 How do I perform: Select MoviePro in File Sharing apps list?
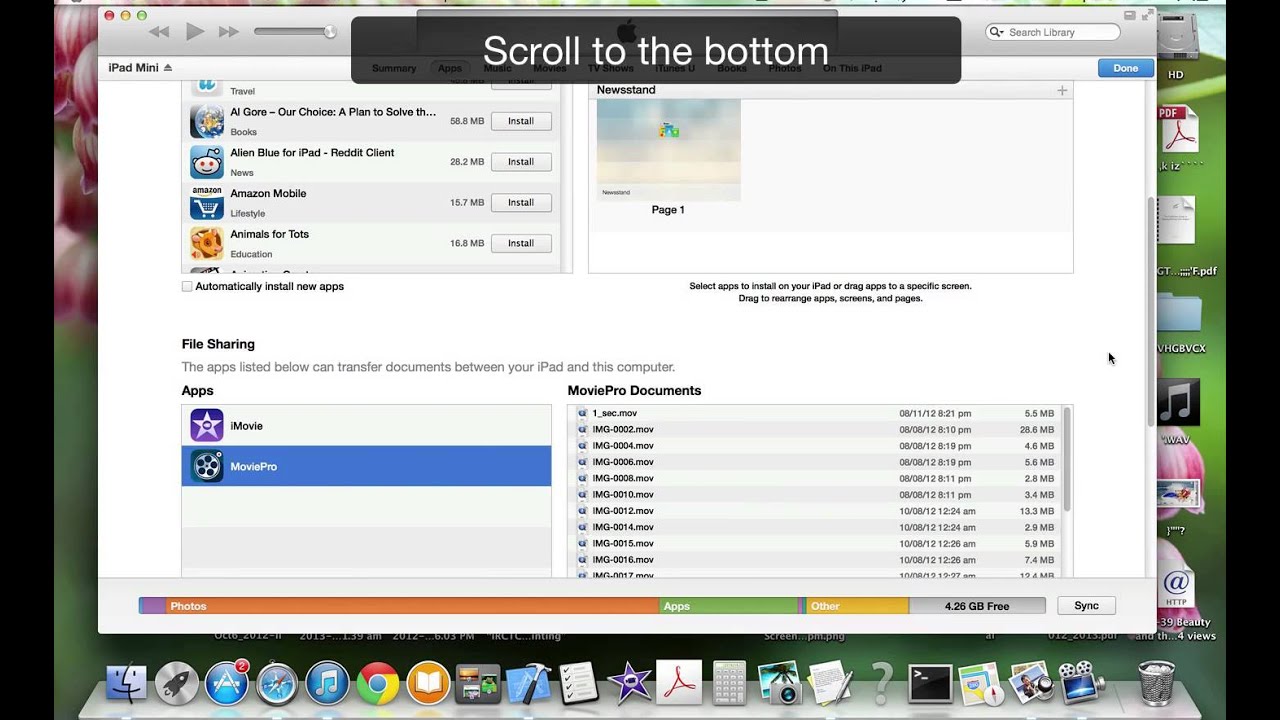[366, 466]
